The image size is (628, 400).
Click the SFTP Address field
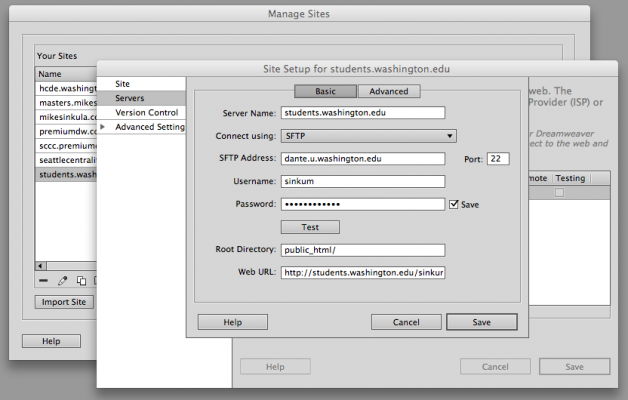[x=363, y=159]
